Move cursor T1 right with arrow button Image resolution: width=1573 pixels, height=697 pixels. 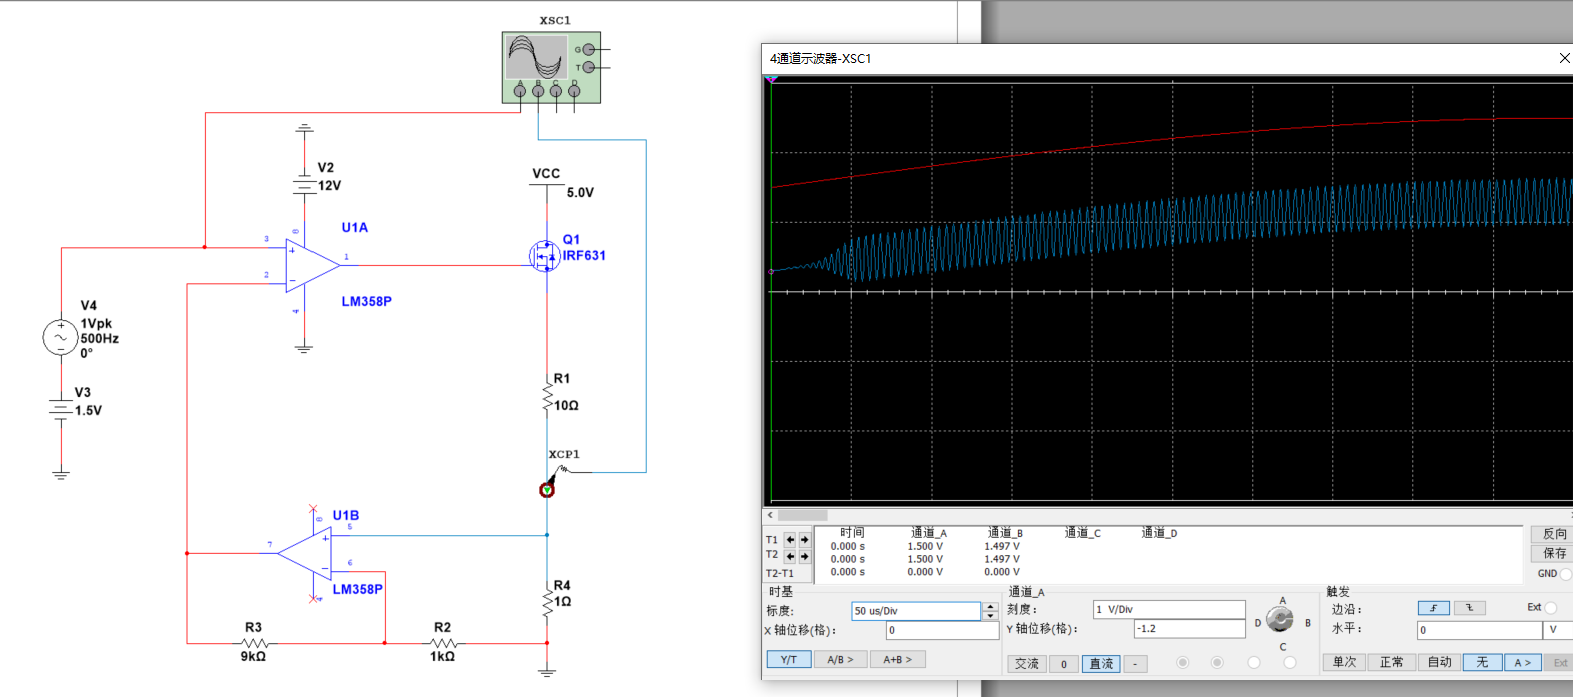coord(804,540)
